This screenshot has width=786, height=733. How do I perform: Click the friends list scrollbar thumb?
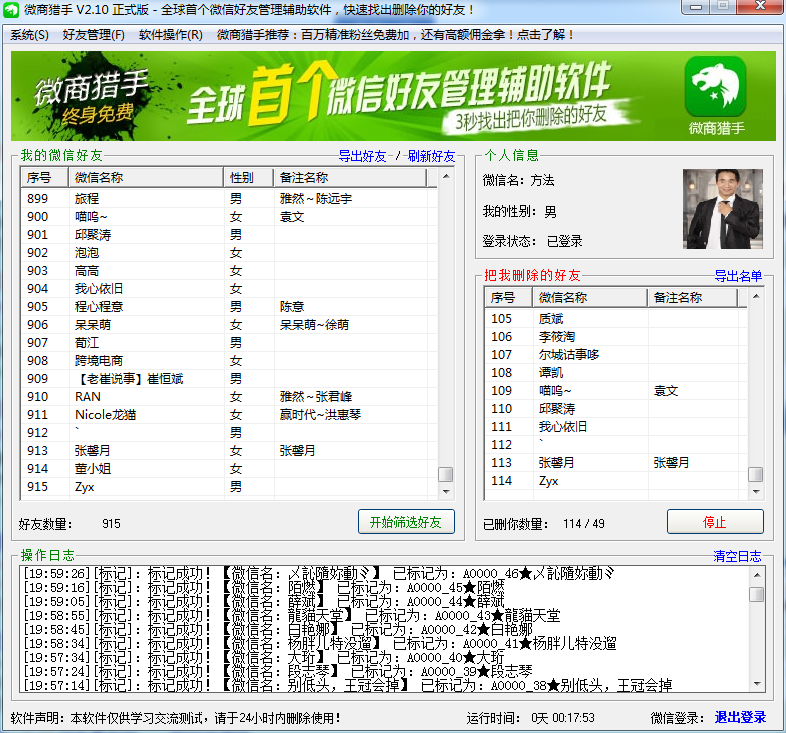tap(446, 474)
